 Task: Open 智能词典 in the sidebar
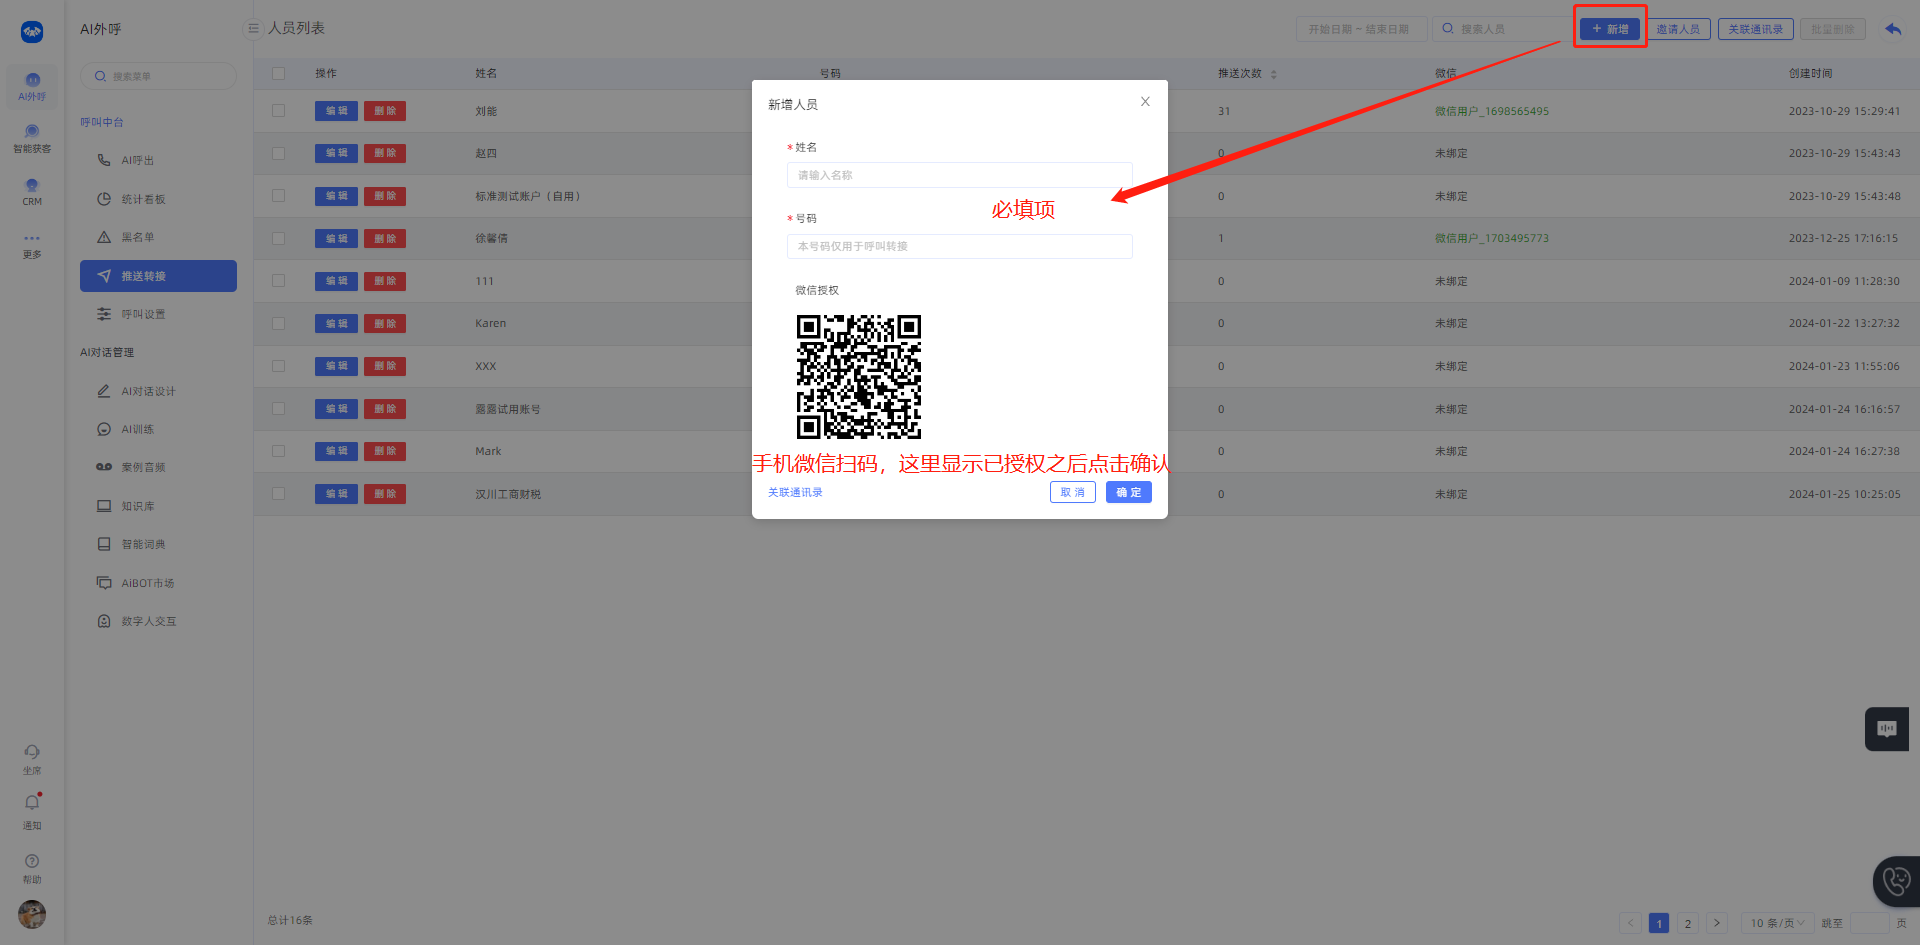(158, 544)
